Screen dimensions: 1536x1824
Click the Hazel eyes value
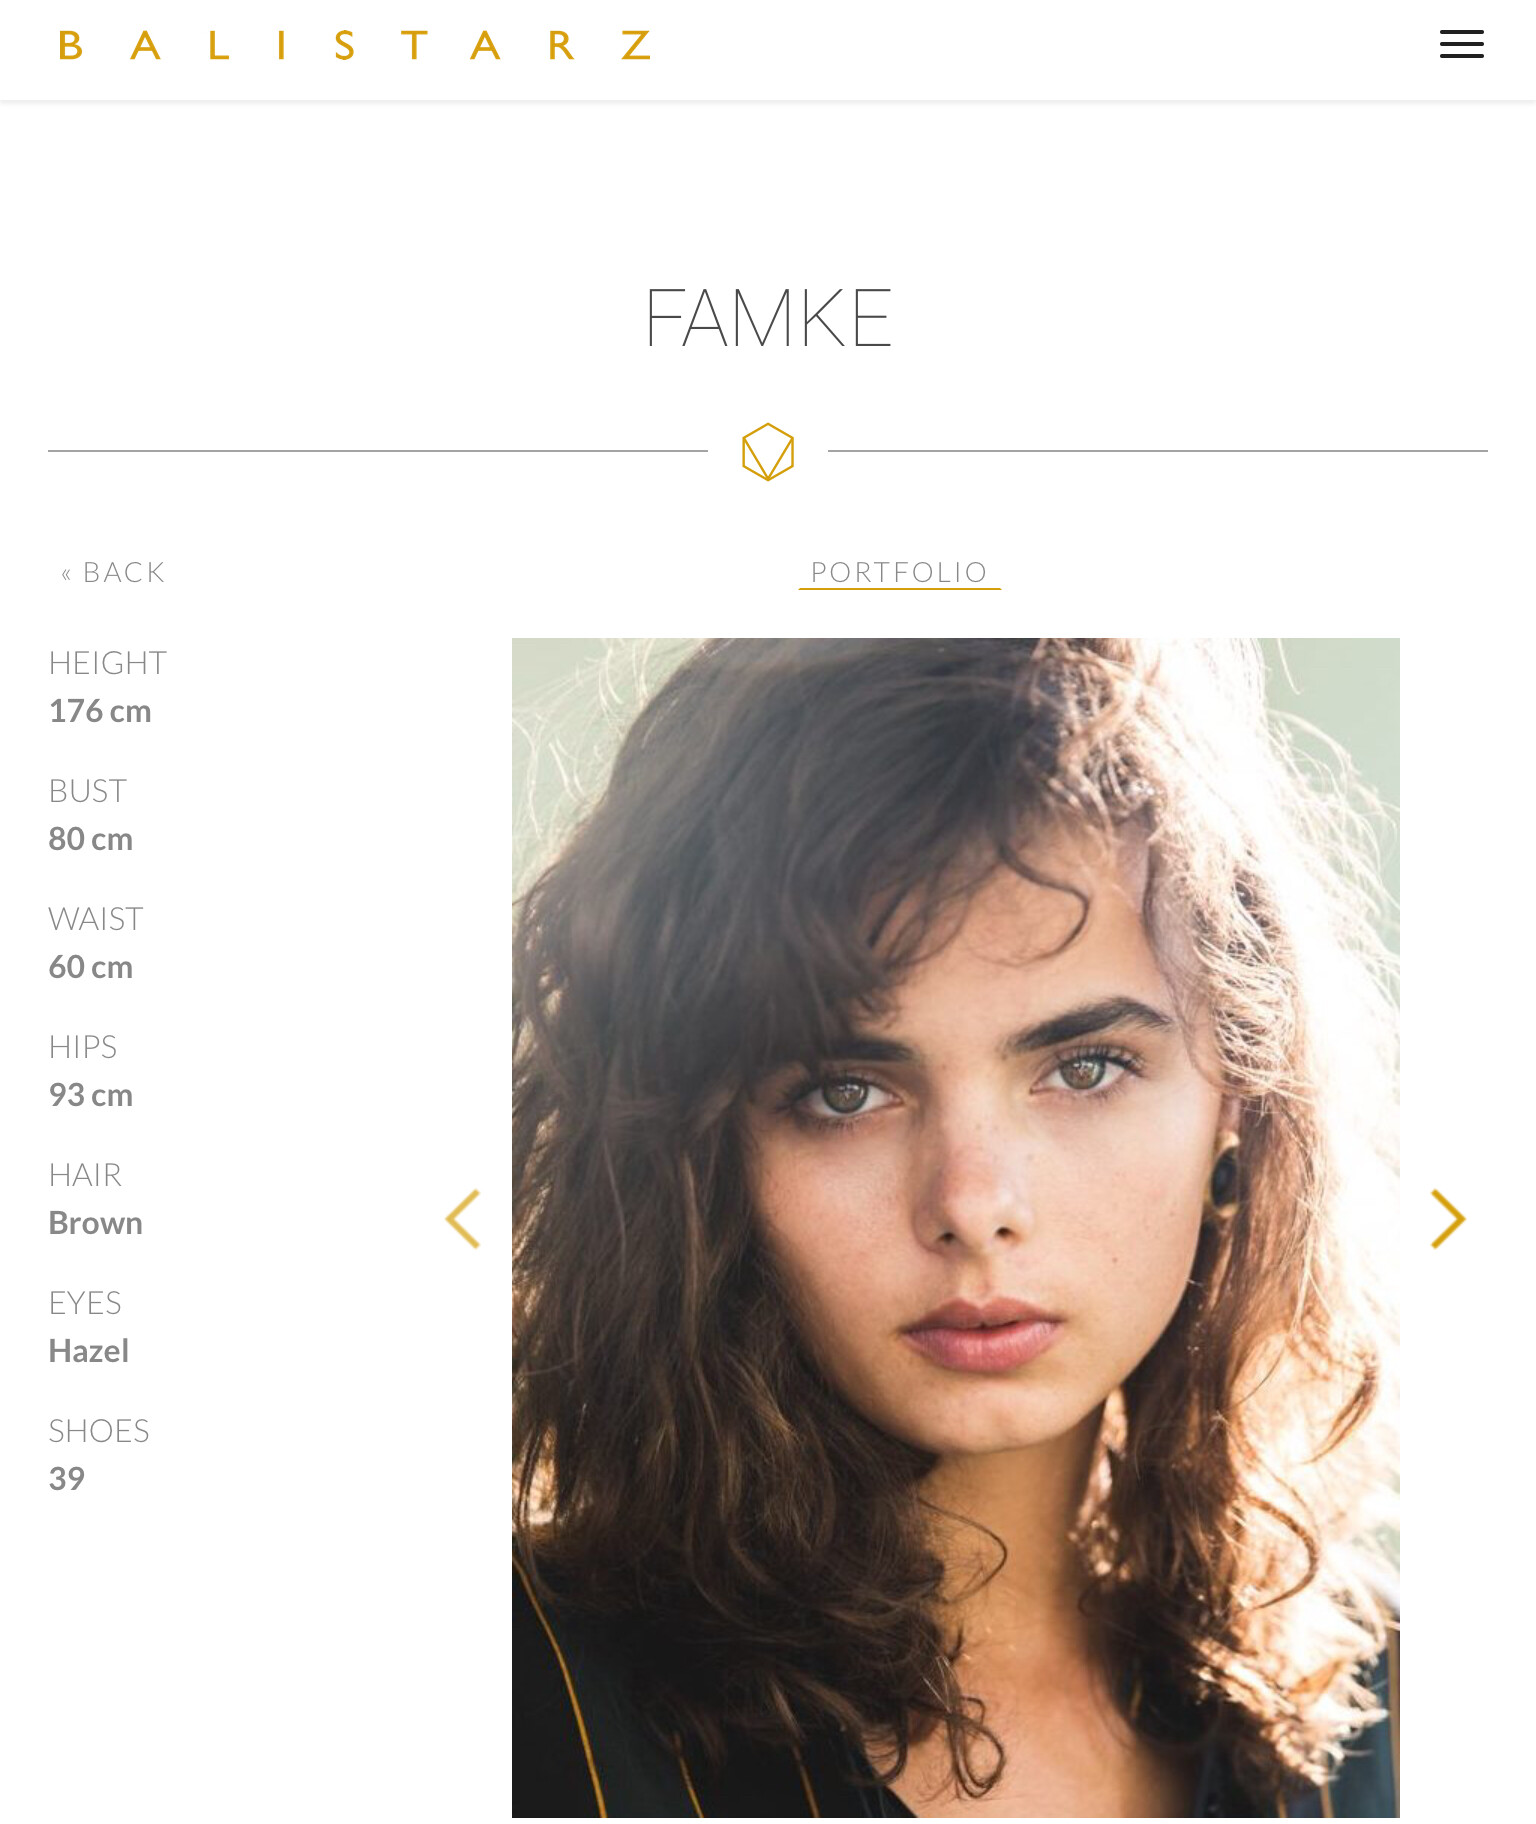[89, 1351]
